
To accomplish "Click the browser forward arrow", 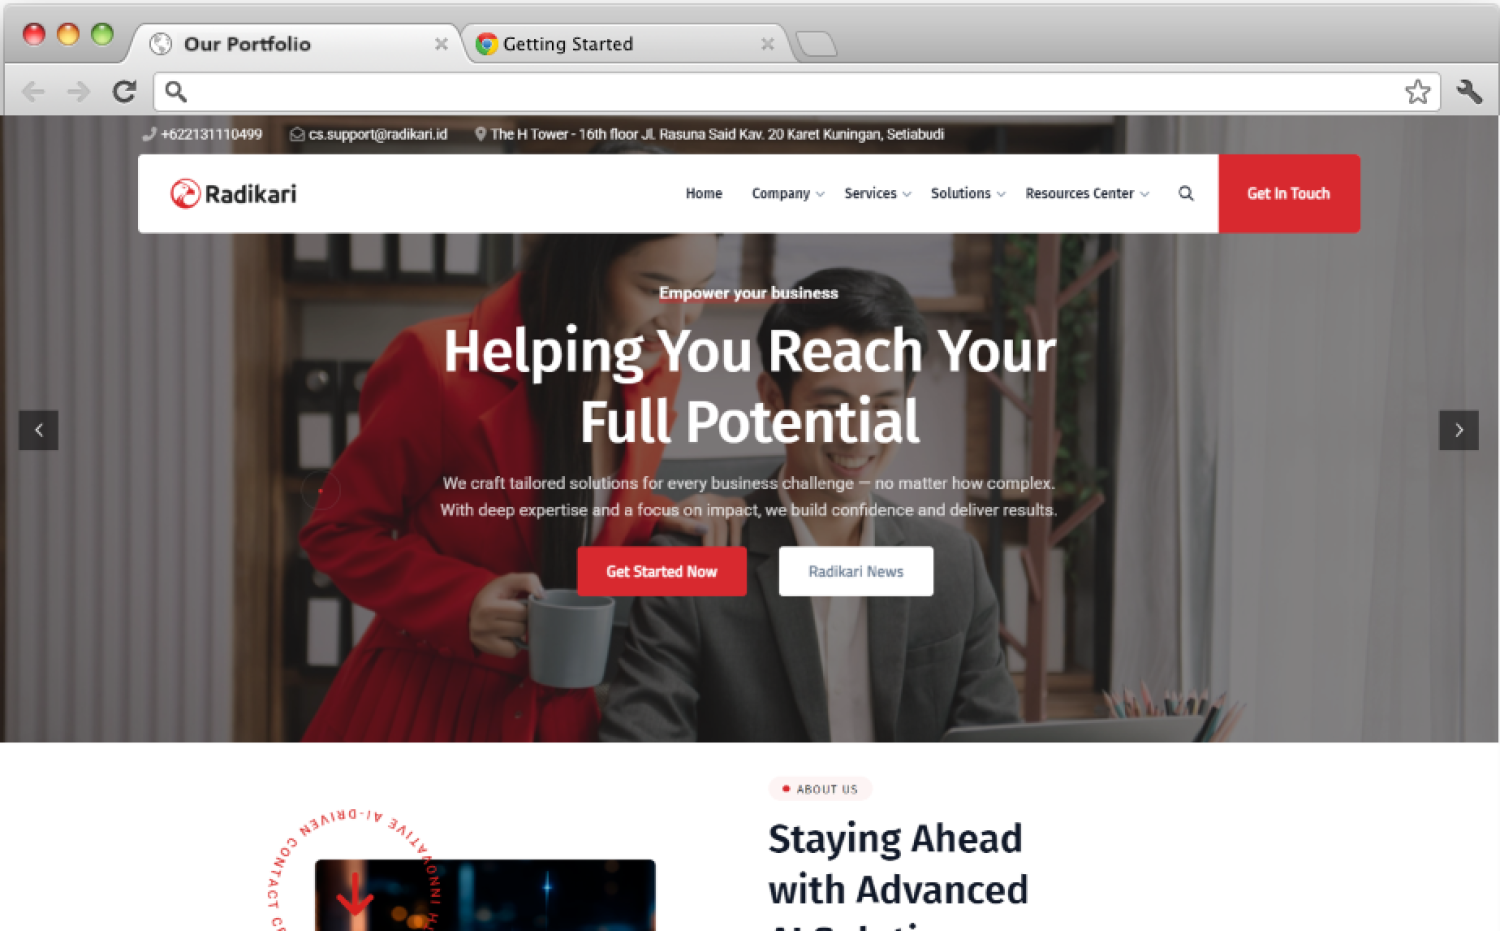I will 78,92.
